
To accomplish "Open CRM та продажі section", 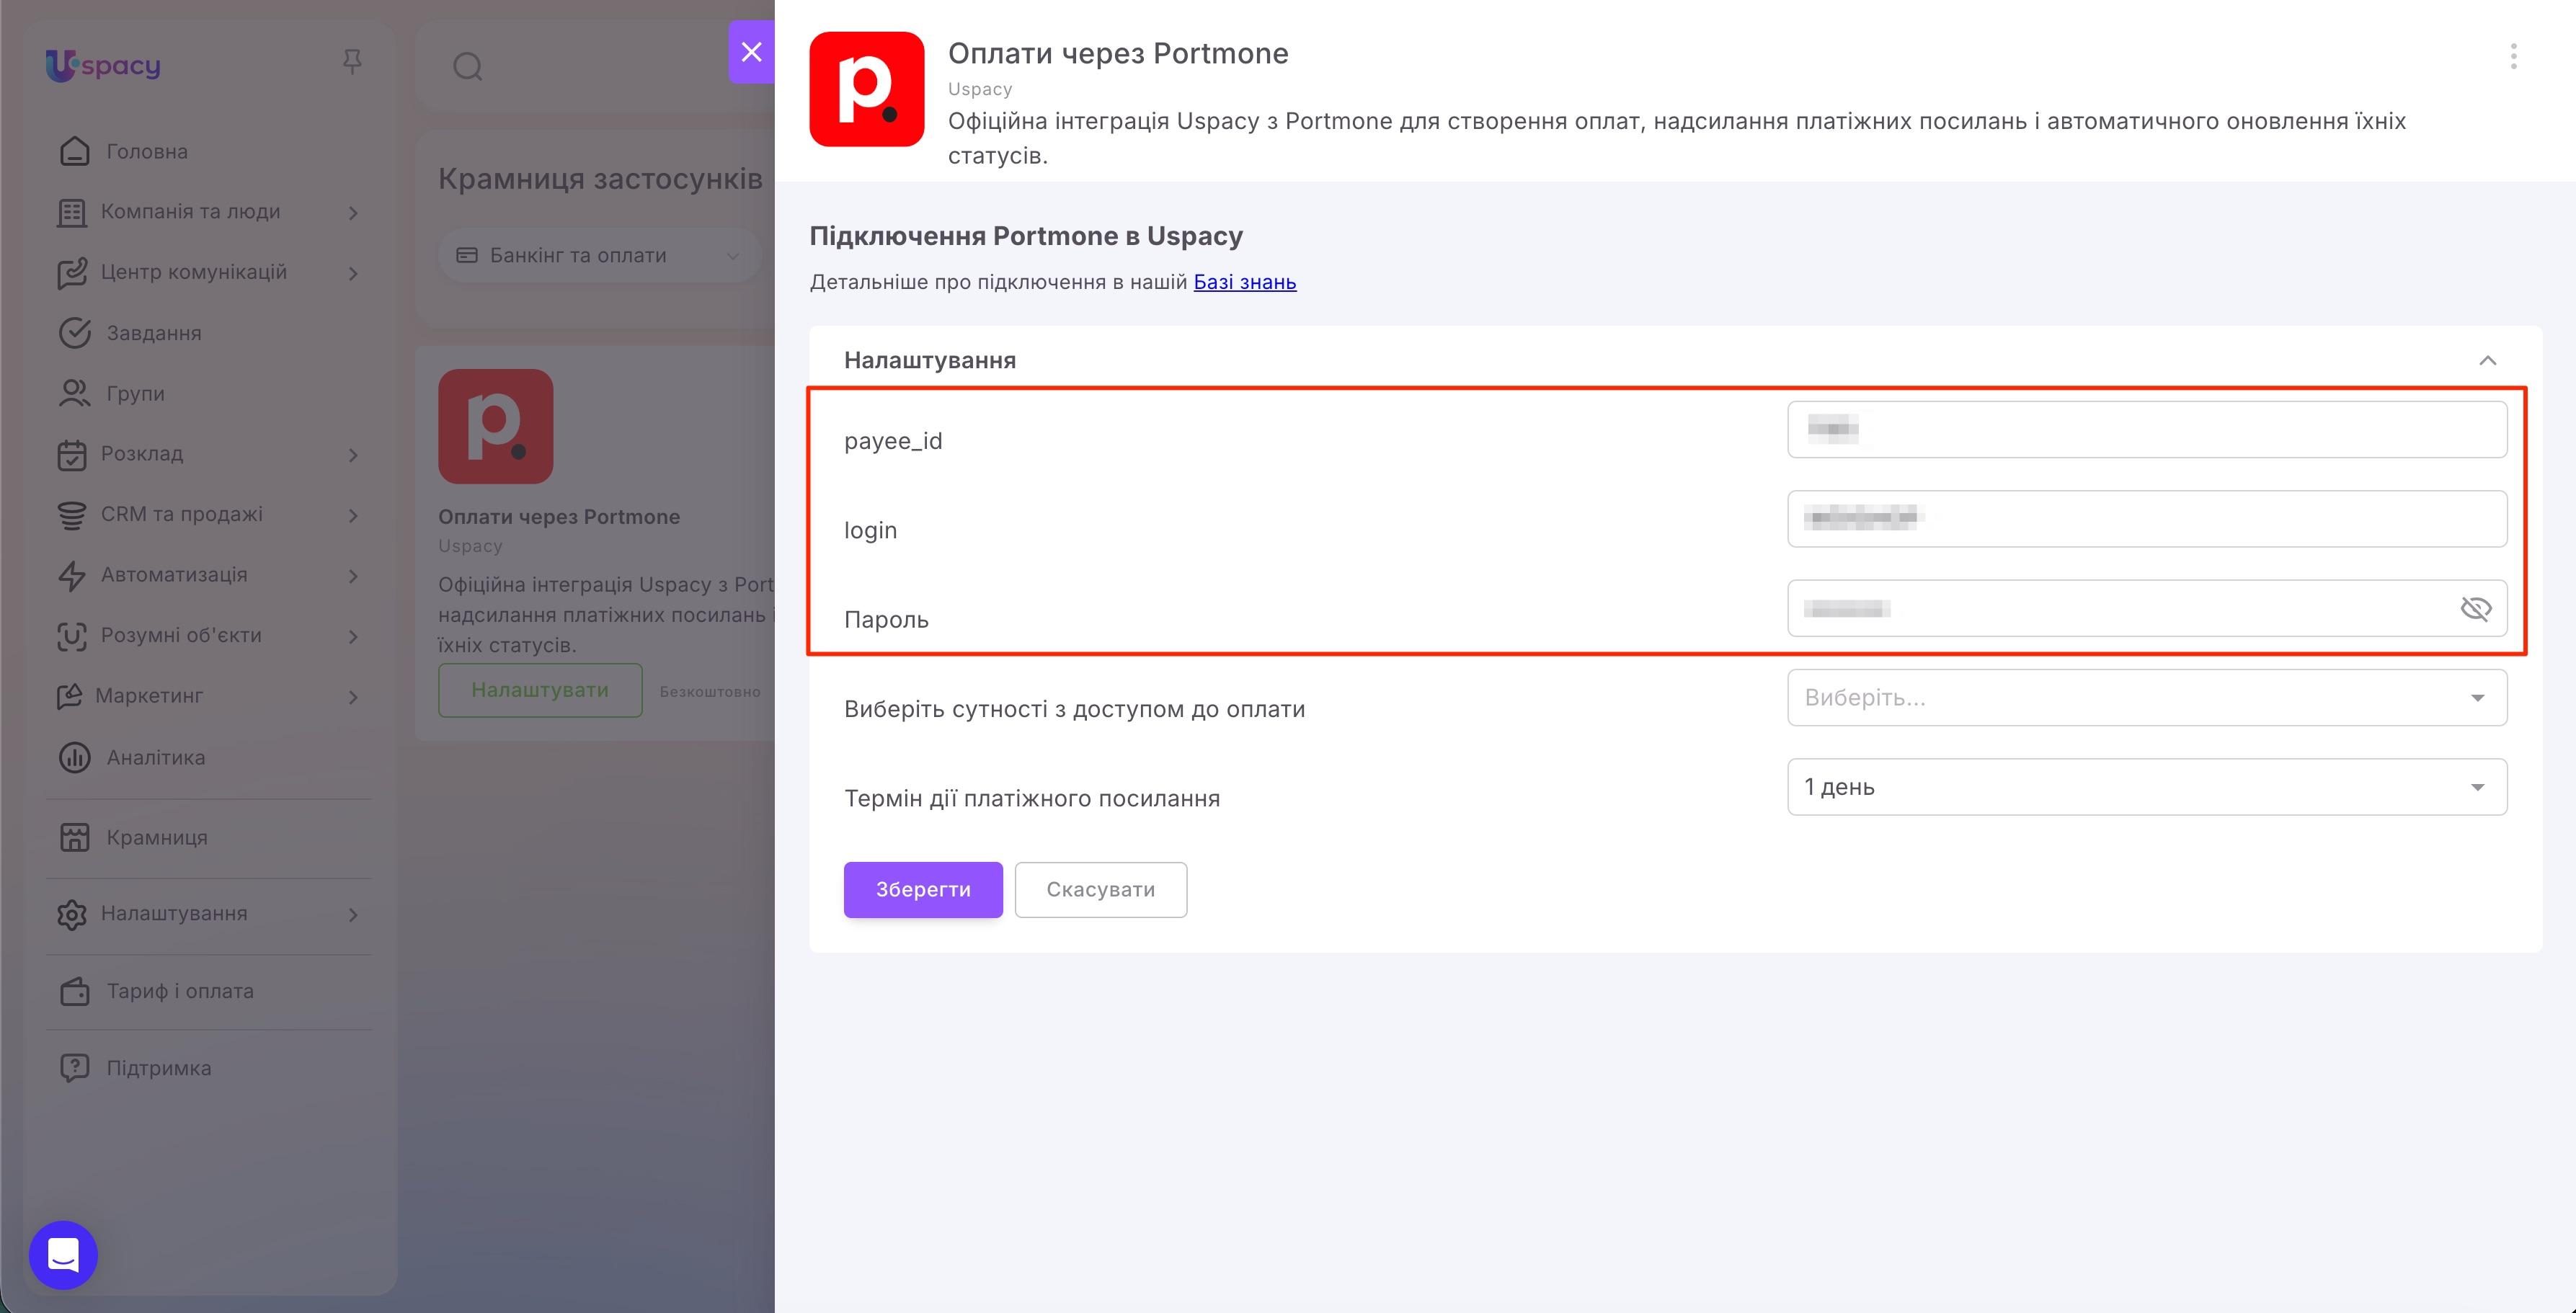I will (x=181, y=514).
